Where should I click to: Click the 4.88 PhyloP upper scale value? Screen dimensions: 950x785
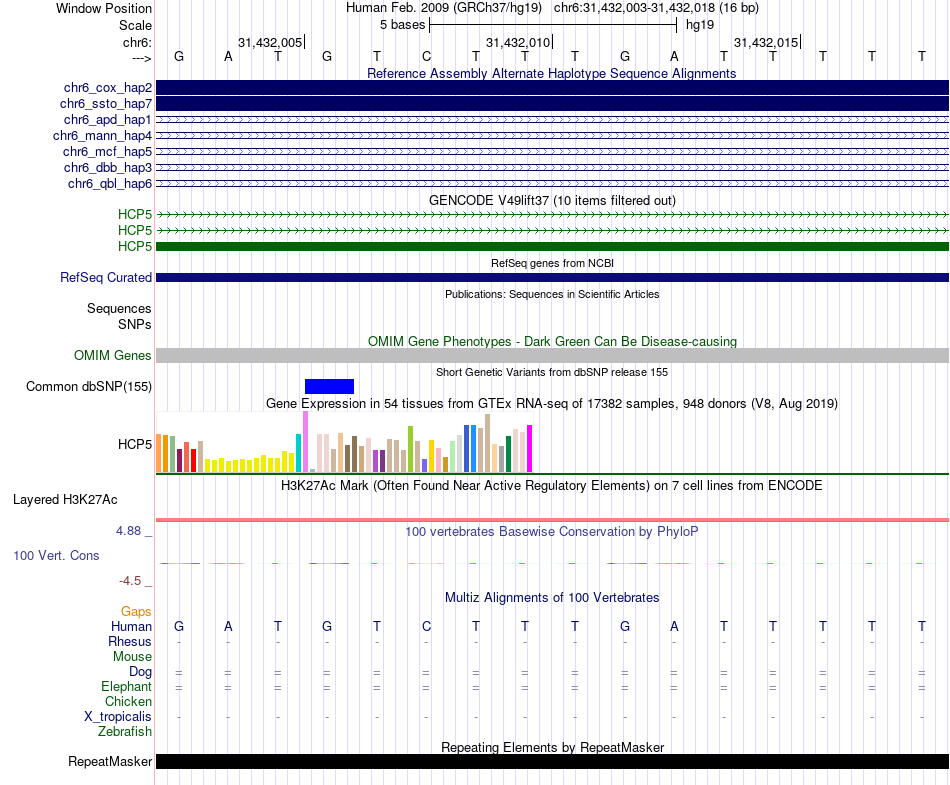[x=128, y=531]
